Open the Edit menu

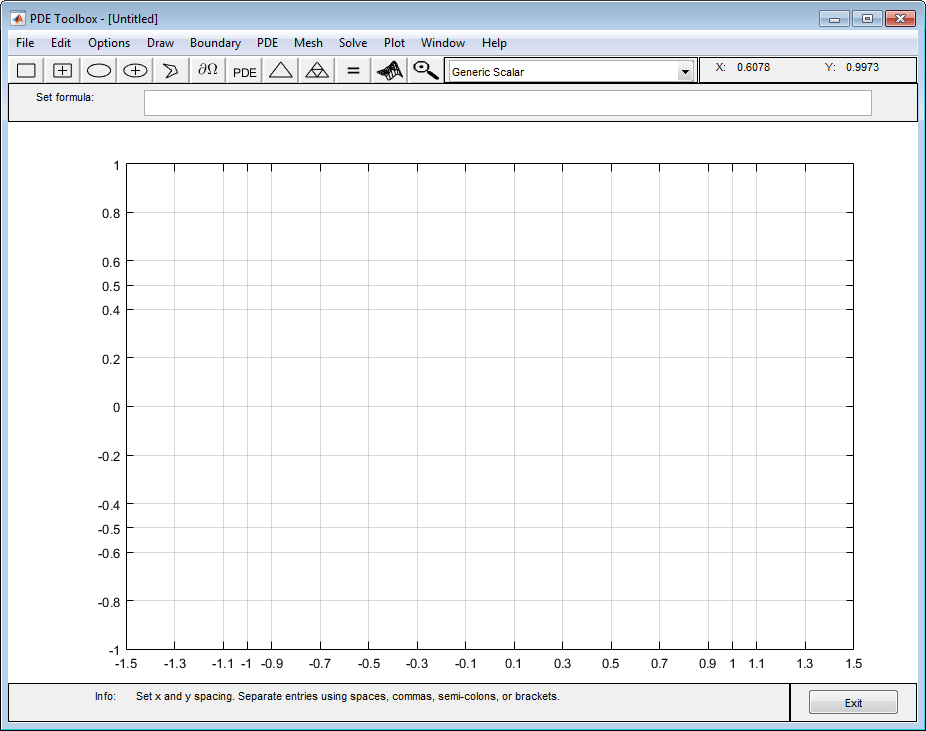(x=61, y=43)
